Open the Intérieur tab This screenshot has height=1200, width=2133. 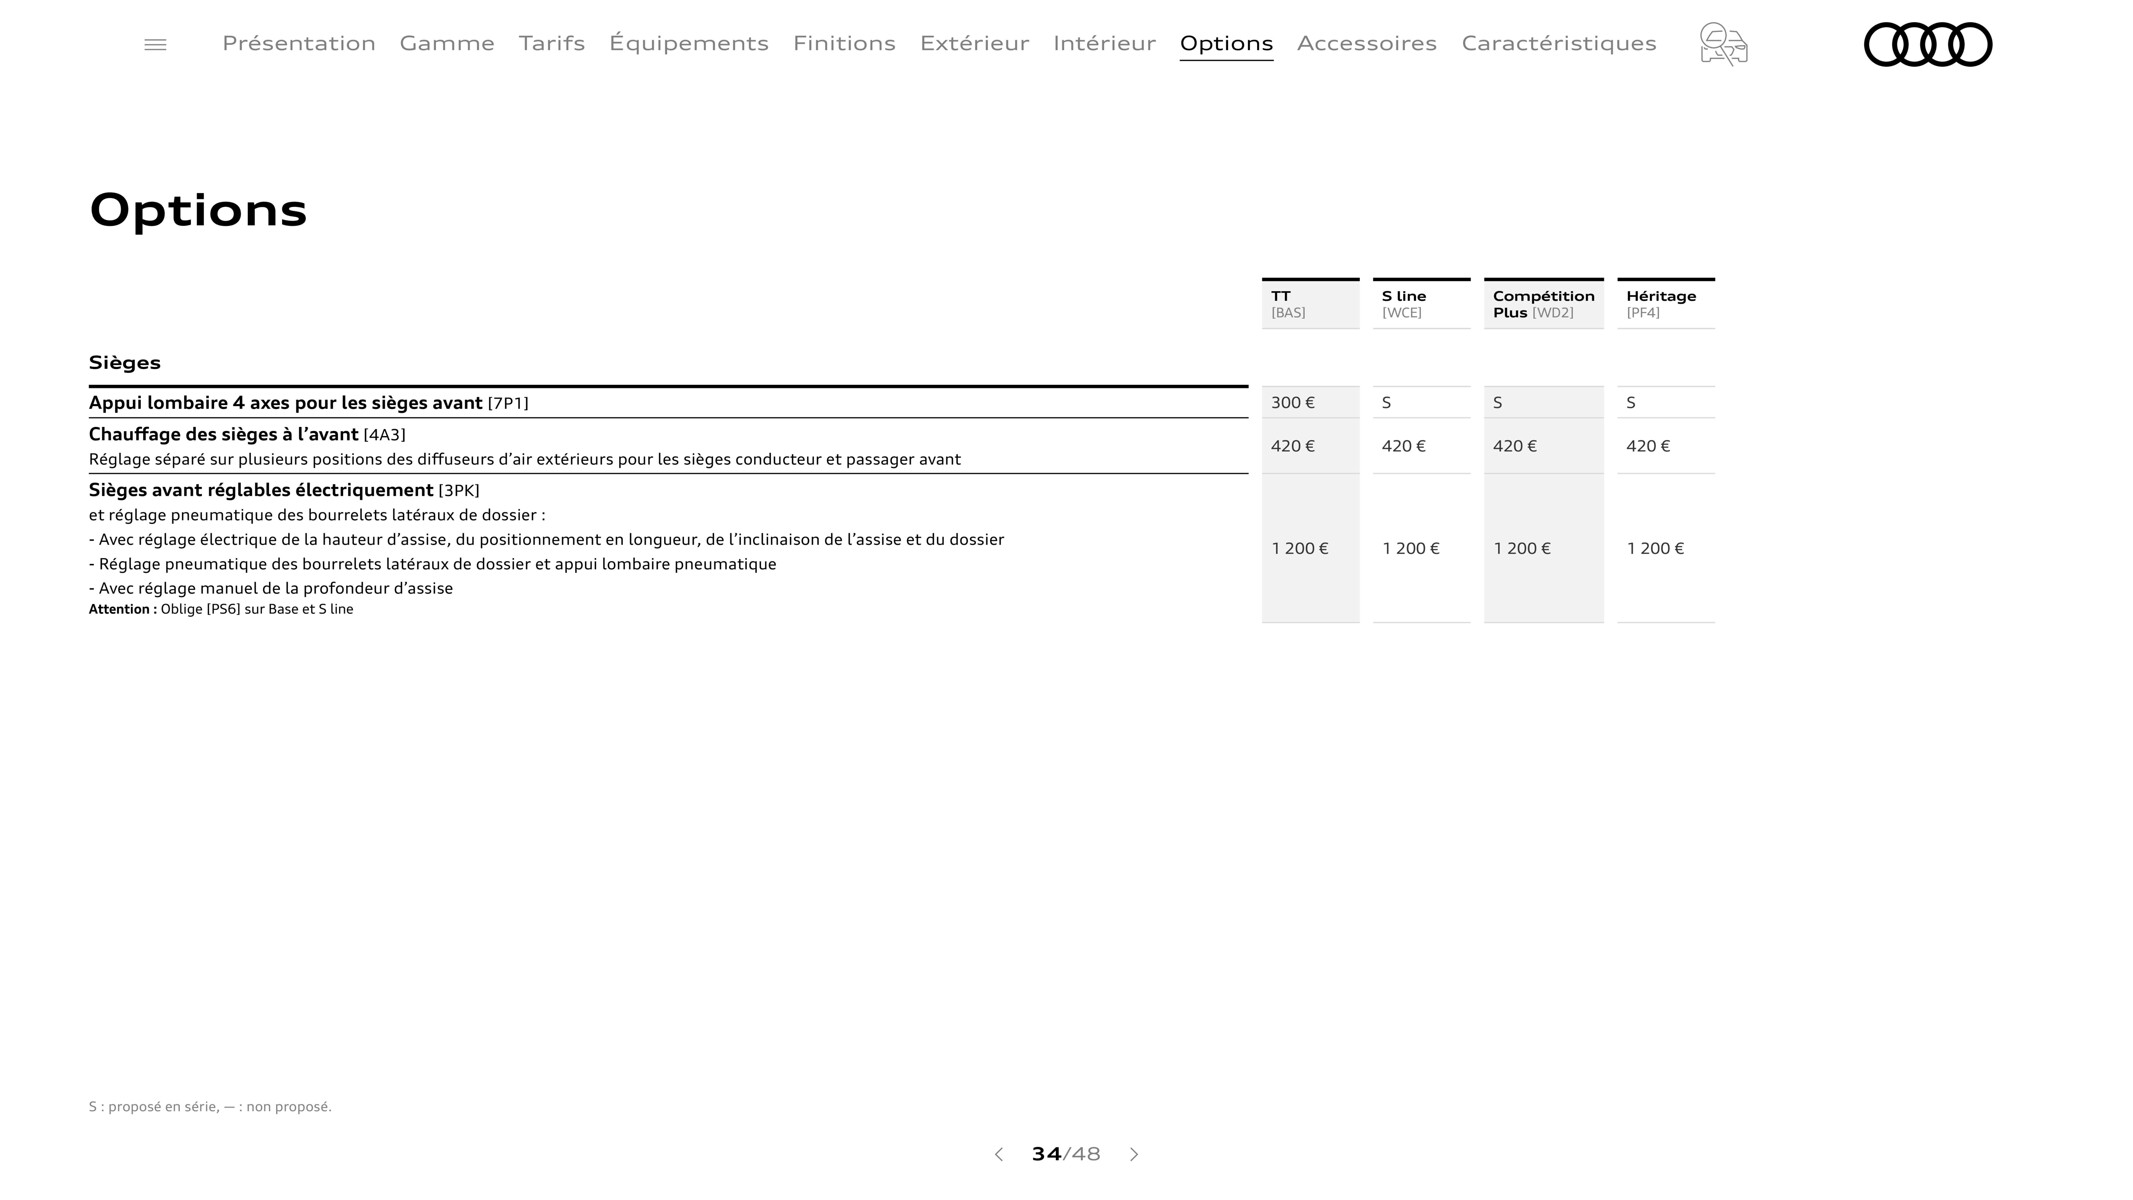coord(1104,43)
